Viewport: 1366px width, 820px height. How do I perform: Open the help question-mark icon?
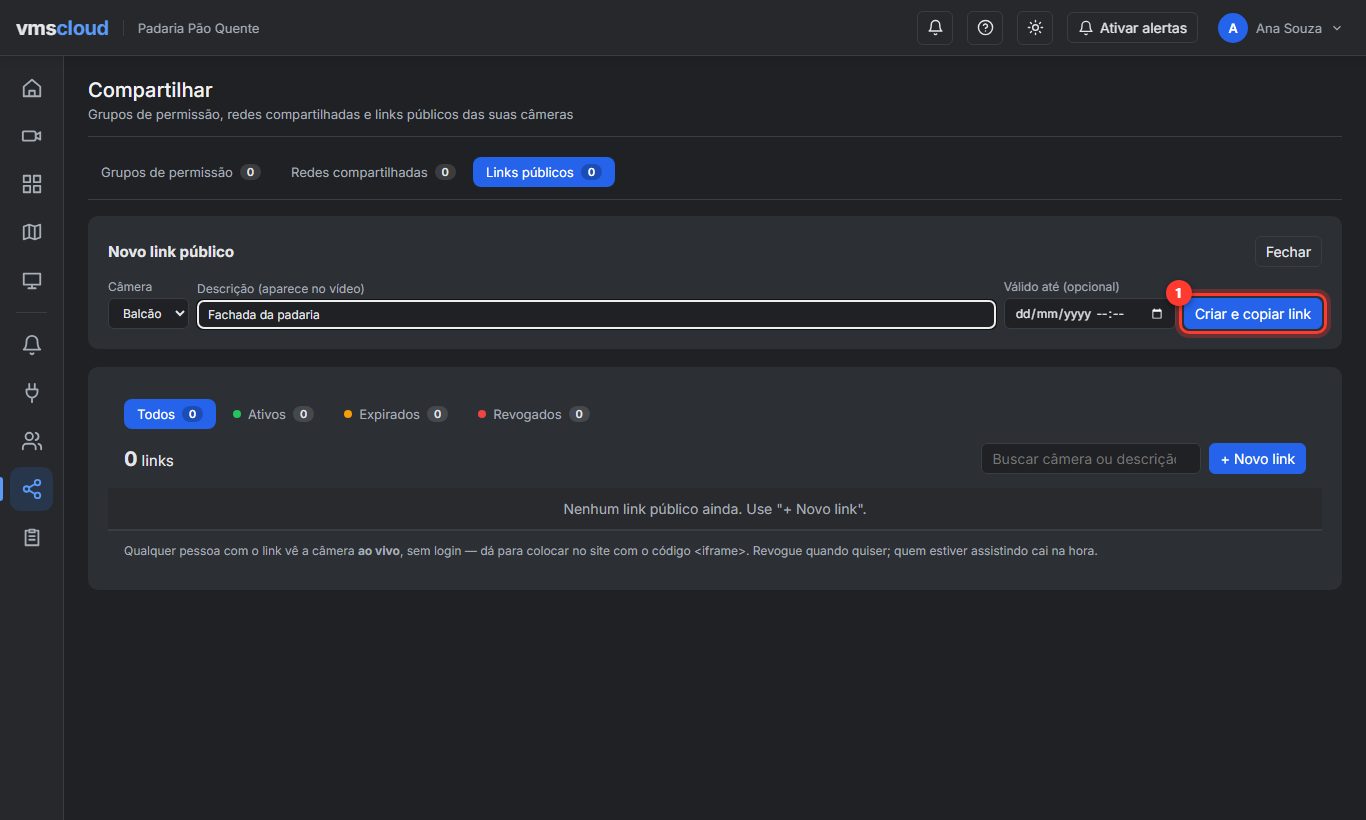985,28
